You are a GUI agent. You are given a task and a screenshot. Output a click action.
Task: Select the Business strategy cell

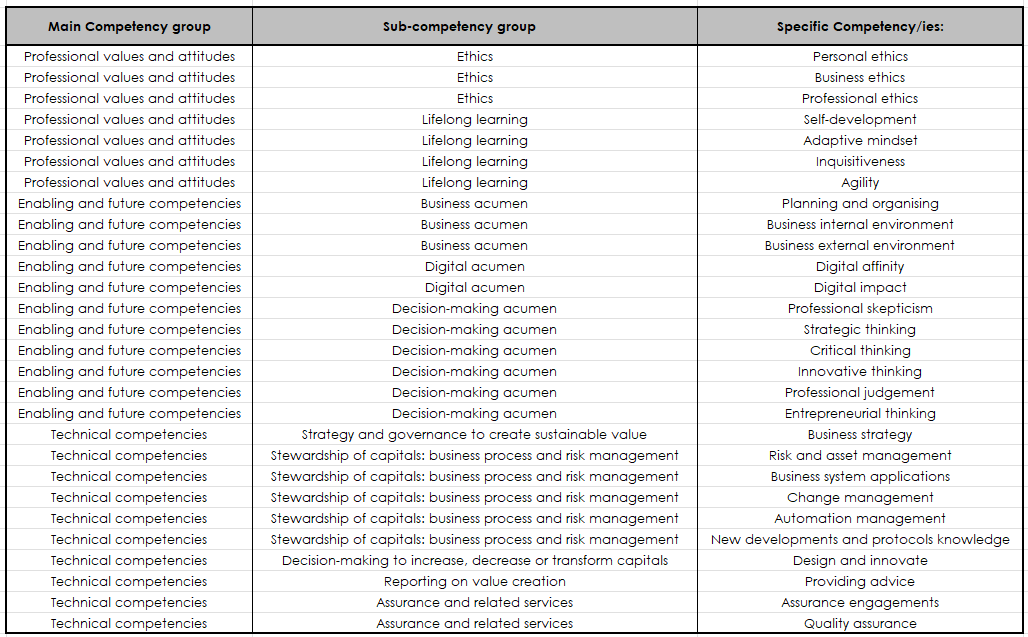pyautogui.click(x=860, y=435)
